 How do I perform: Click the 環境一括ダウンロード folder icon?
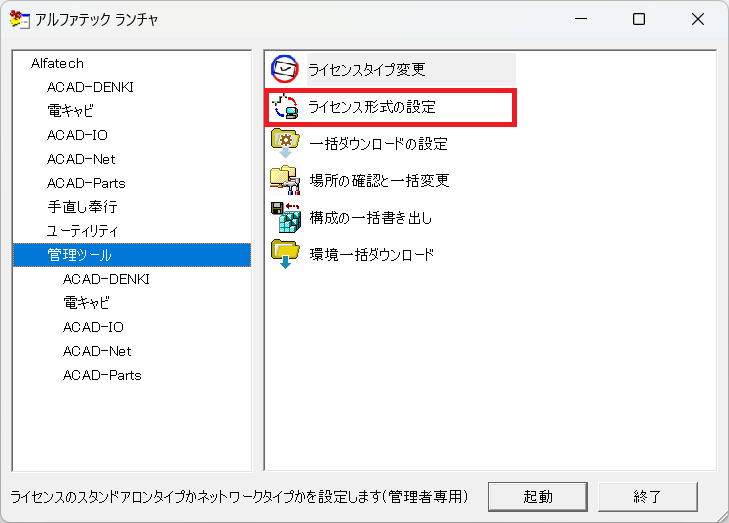pyautogui.click(x=285, y=254)
